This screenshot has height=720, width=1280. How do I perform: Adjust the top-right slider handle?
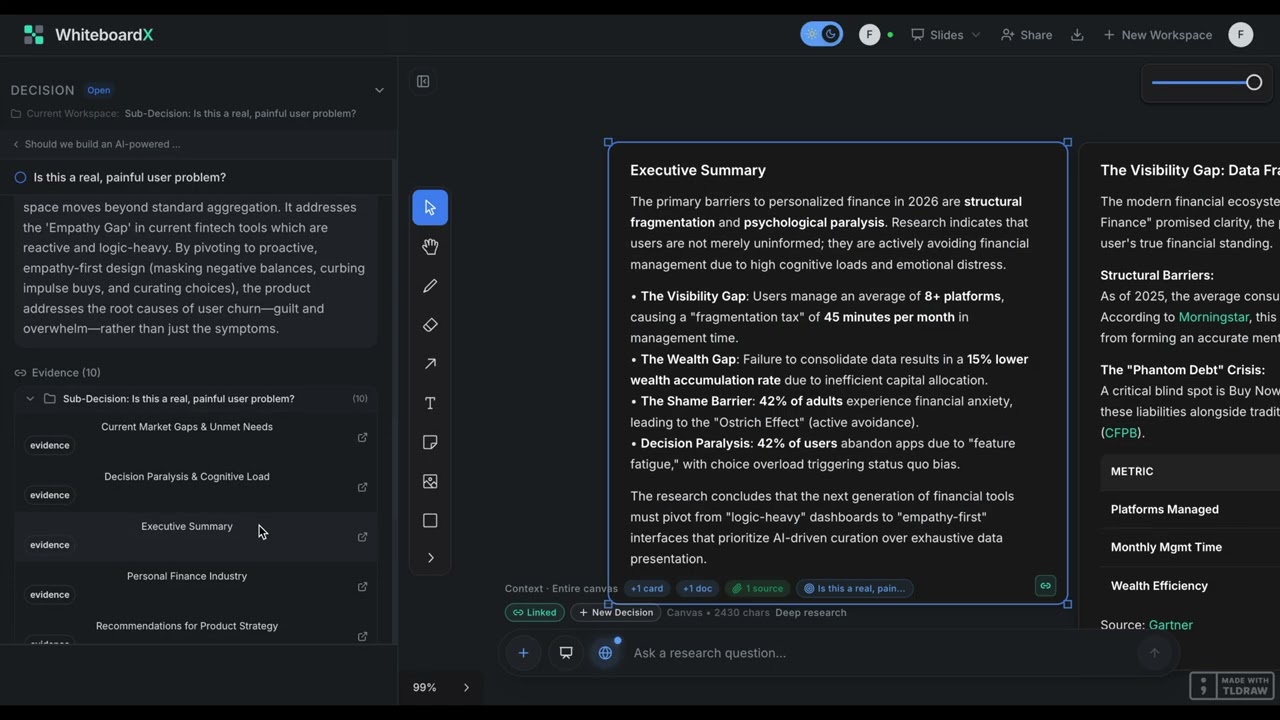[x=1254, y=83]
